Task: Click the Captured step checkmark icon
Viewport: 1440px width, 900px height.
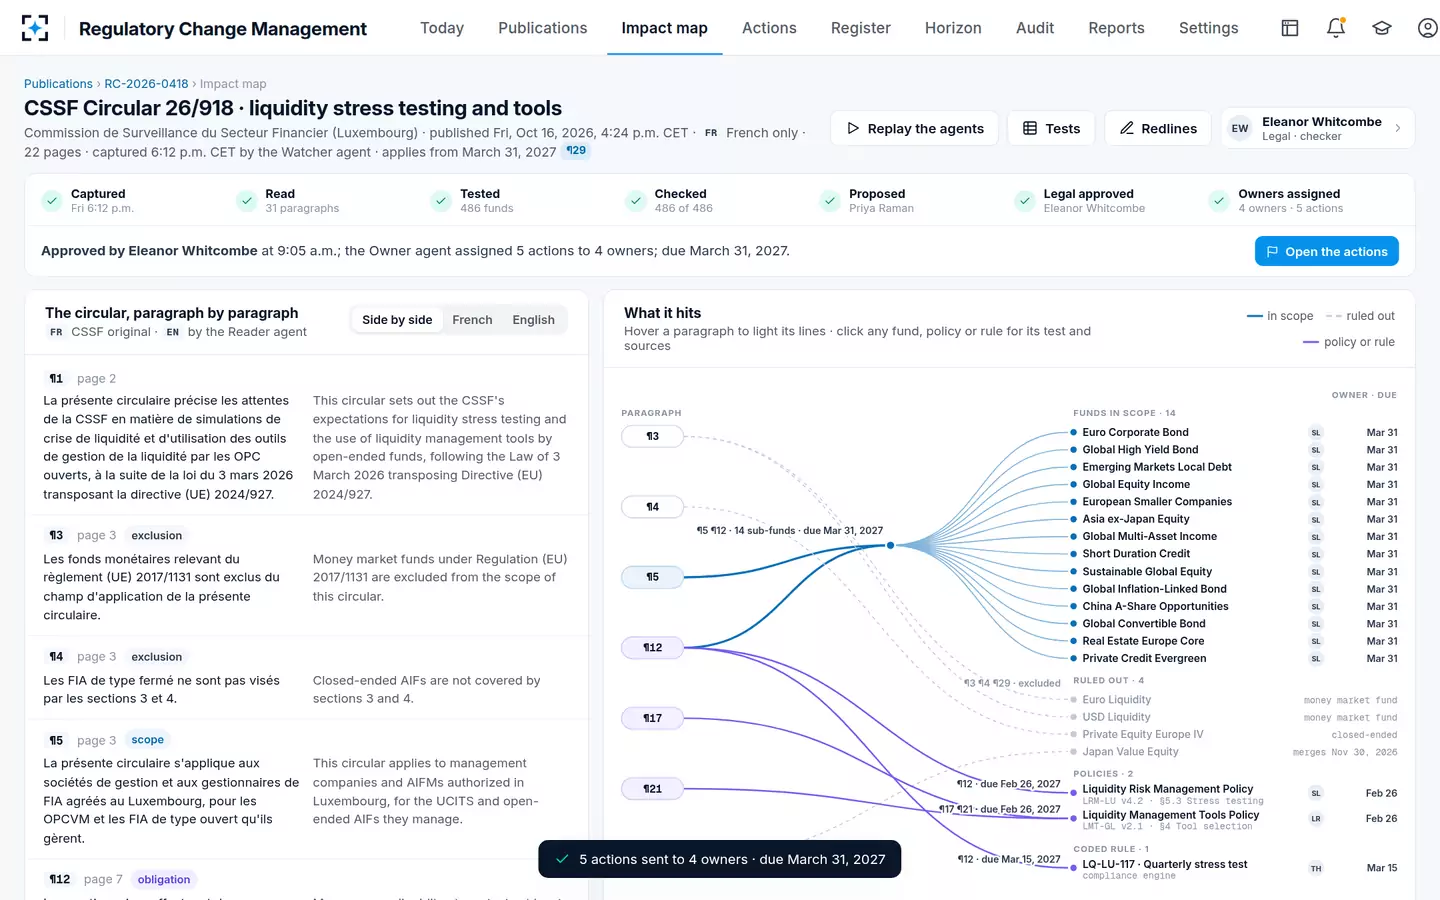Action: pyautogui.click(x=52, y=201)
